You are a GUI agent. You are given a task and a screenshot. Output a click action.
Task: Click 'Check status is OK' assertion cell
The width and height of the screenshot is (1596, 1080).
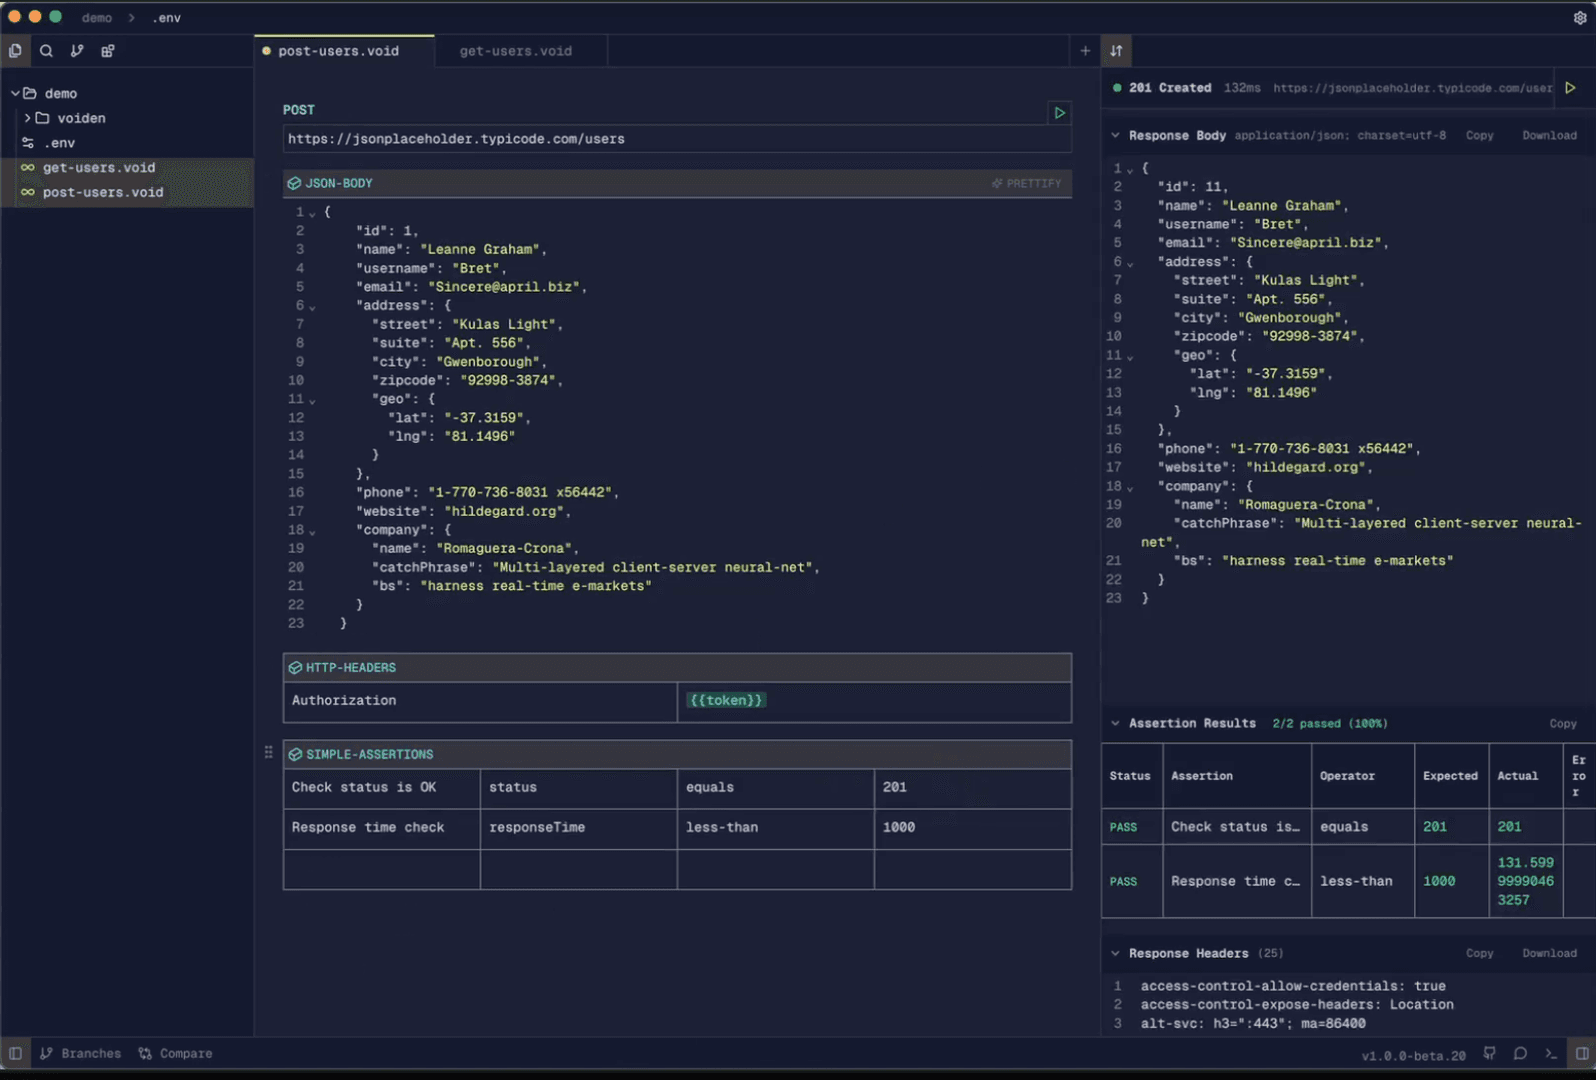coord(381,788)
